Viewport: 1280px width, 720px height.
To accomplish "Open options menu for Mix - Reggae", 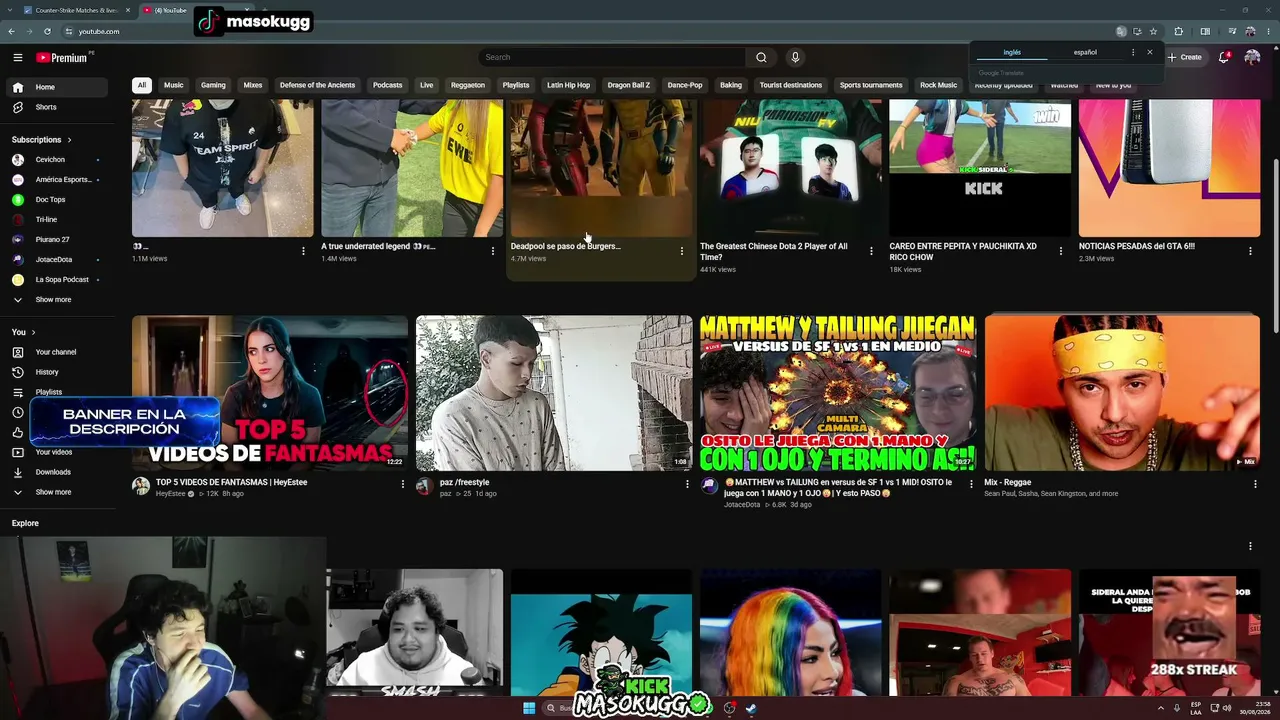I will click(1255, 484).
